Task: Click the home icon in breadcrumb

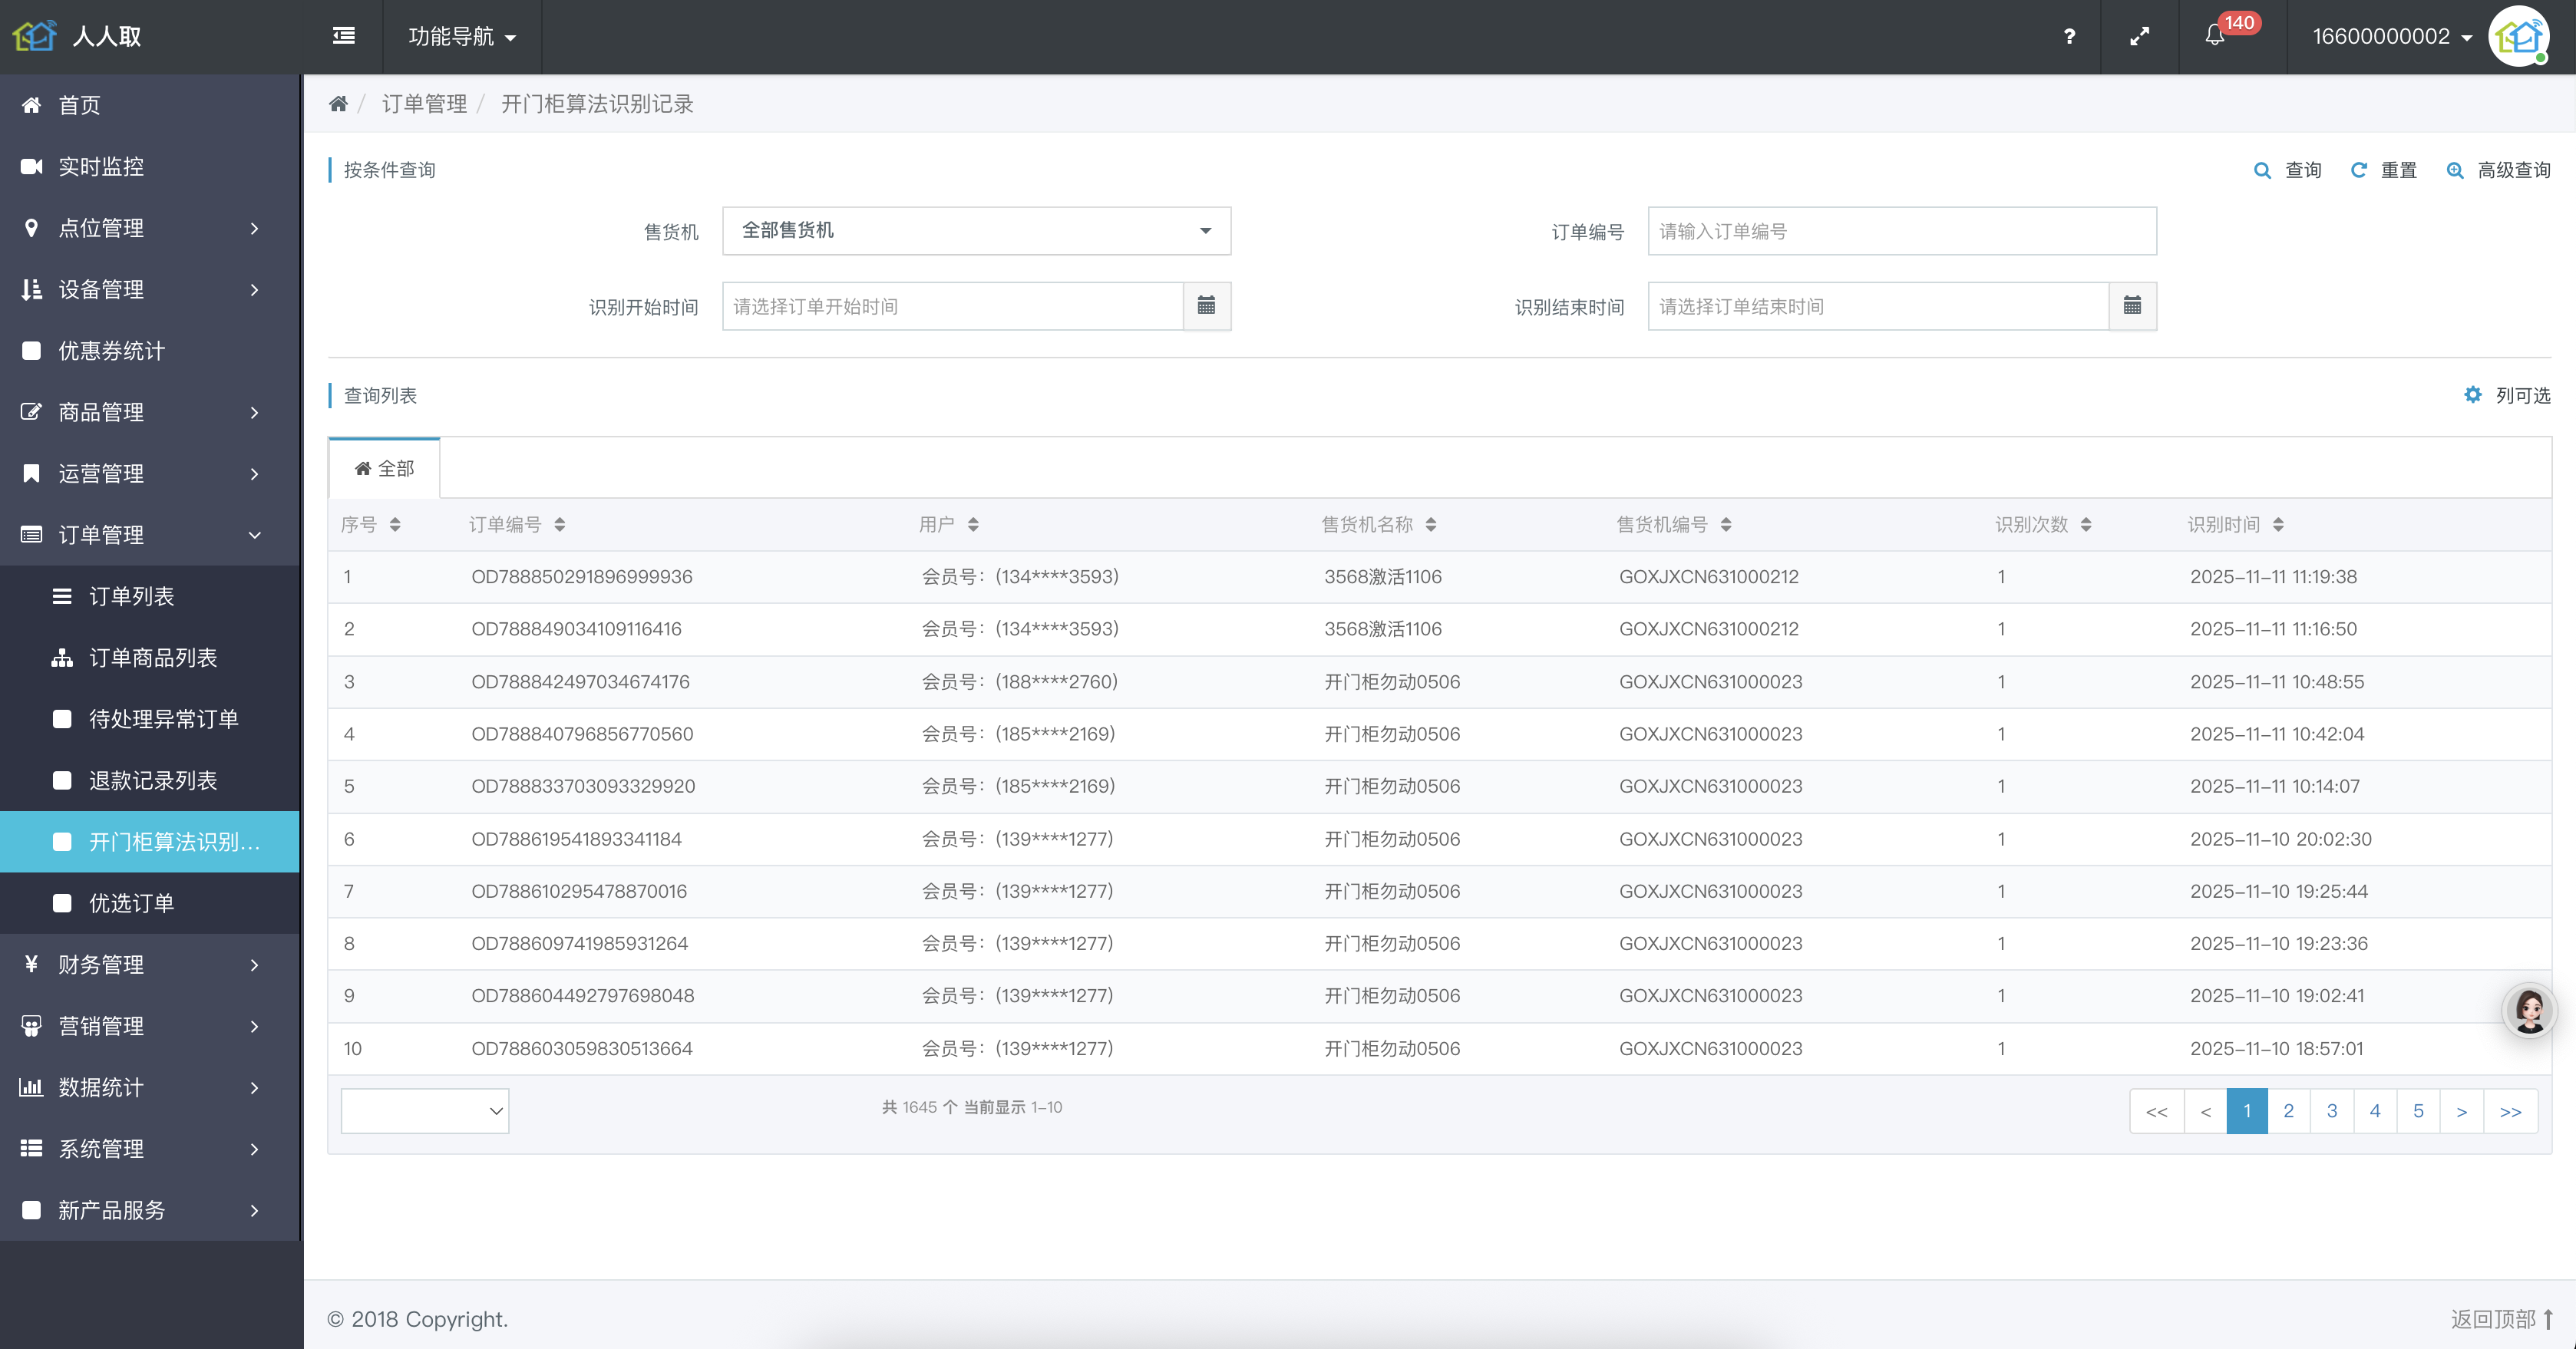Action: click(338, 104)
